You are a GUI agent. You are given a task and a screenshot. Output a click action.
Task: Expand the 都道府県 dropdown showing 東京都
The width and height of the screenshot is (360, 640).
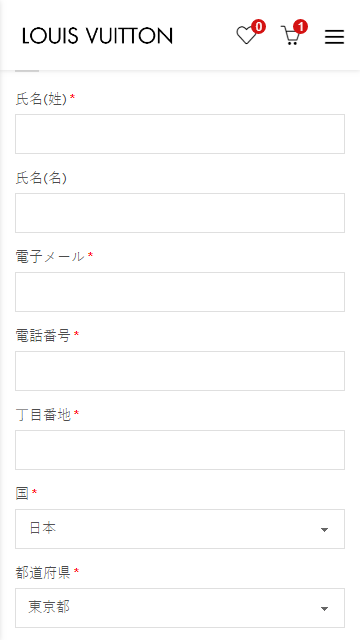click(180, 608)
